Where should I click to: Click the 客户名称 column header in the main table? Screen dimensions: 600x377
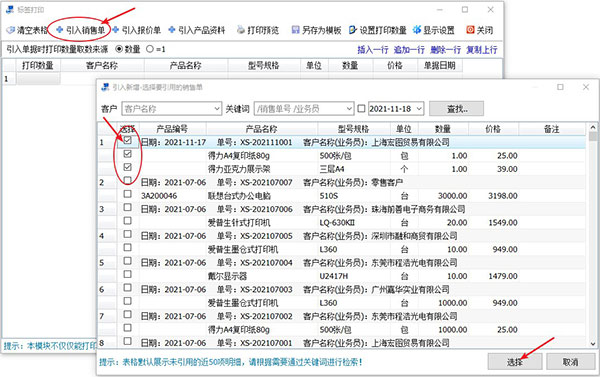(x=102, y=65)
